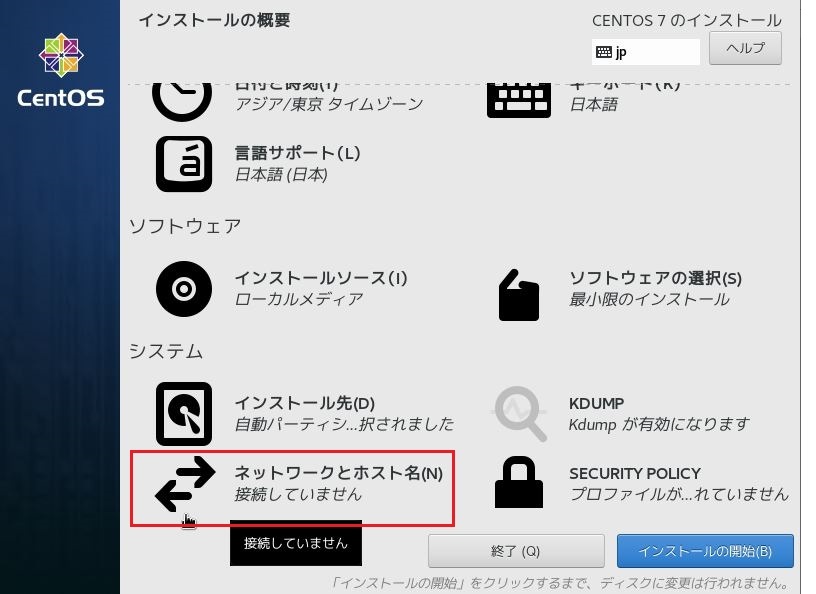Select the installation source disc icon
Screen dimensions: 816x594
click(x=184, y=289)
